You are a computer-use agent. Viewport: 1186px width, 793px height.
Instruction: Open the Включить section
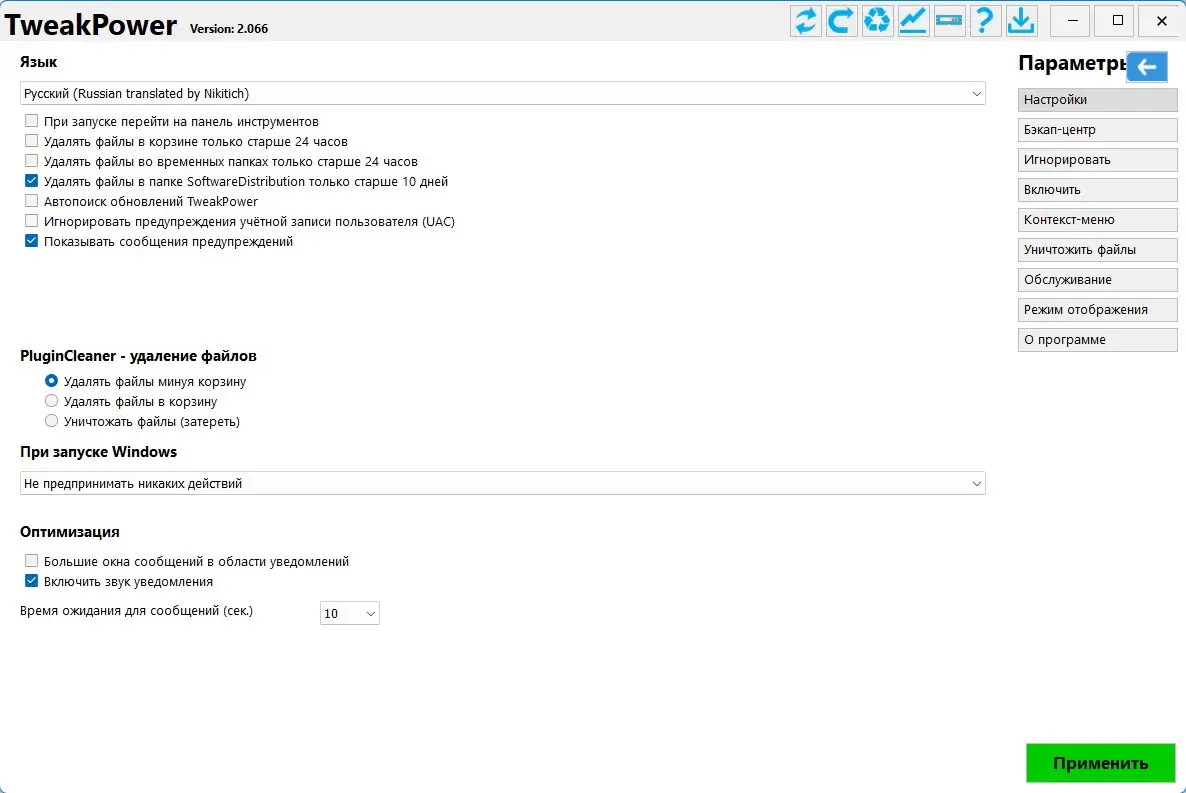tap(1098, 190)
